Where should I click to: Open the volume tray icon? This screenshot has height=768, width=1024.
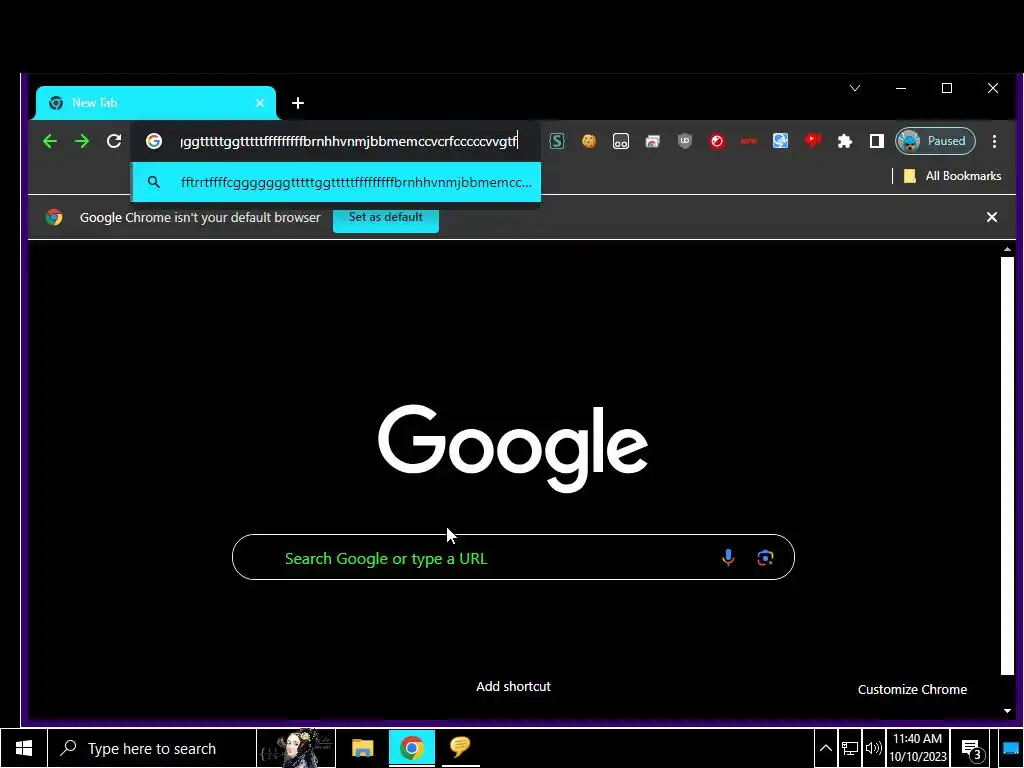(873, 748)
